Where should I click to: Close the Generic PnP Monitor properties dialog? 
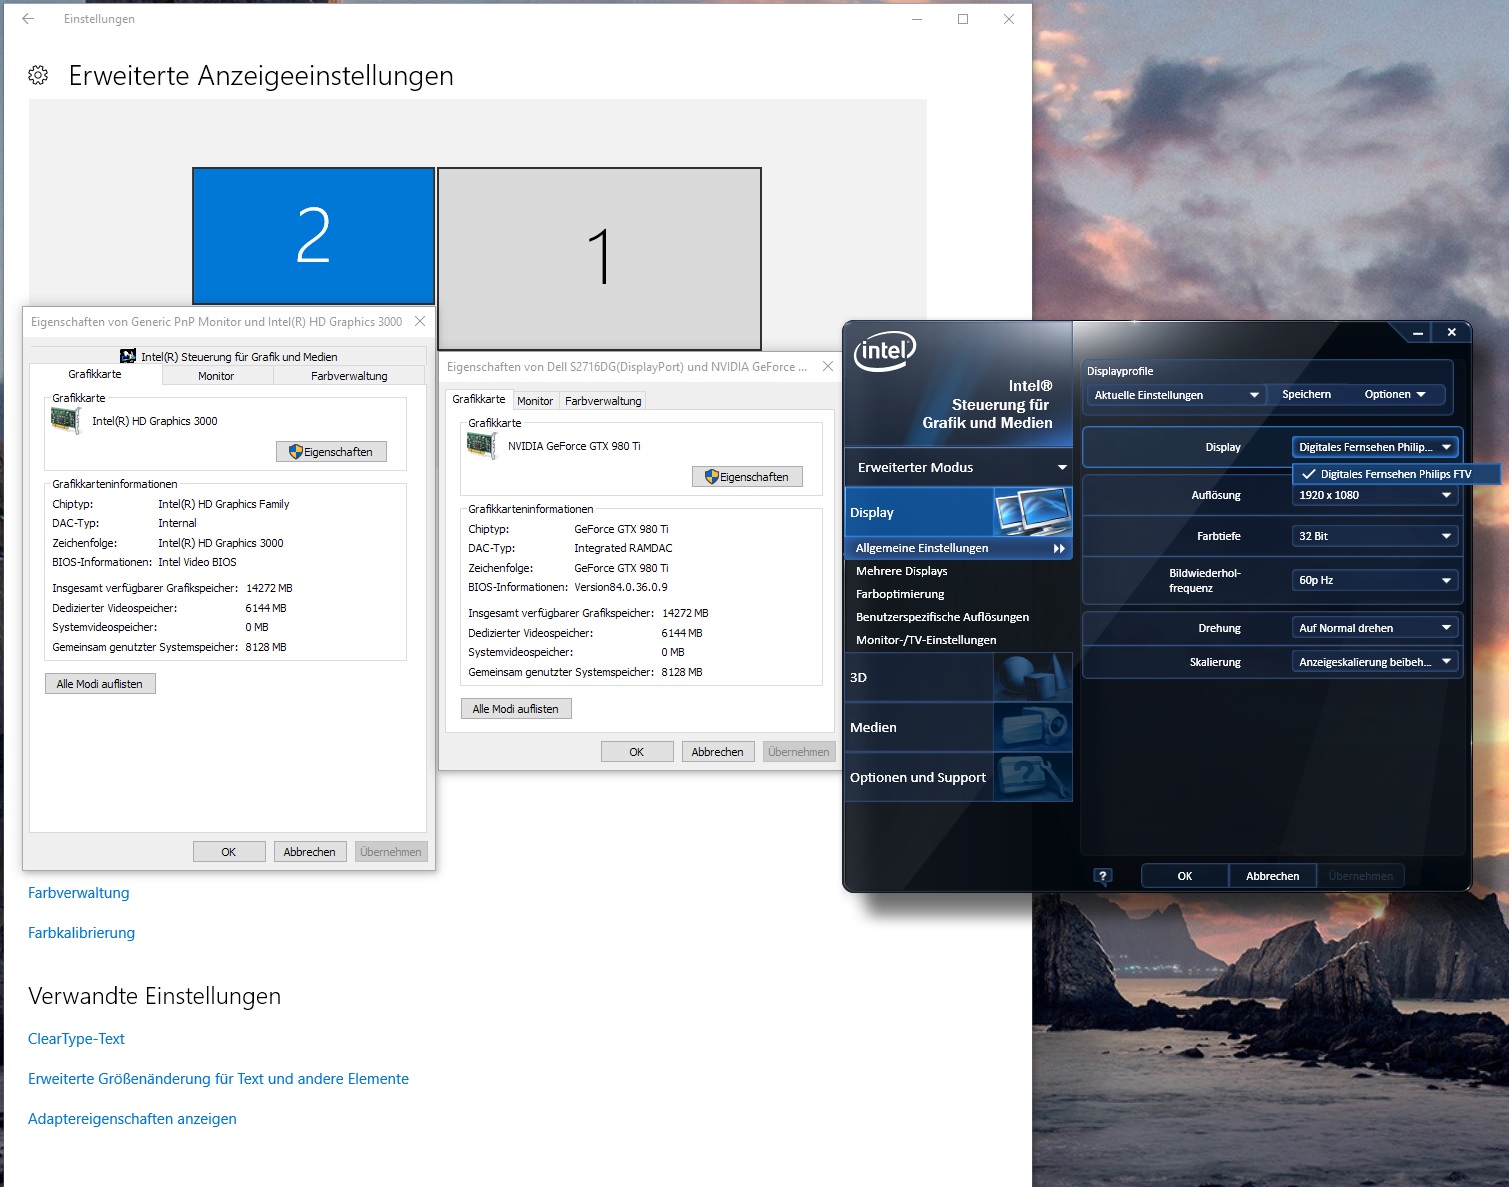[x=420, y=321]
